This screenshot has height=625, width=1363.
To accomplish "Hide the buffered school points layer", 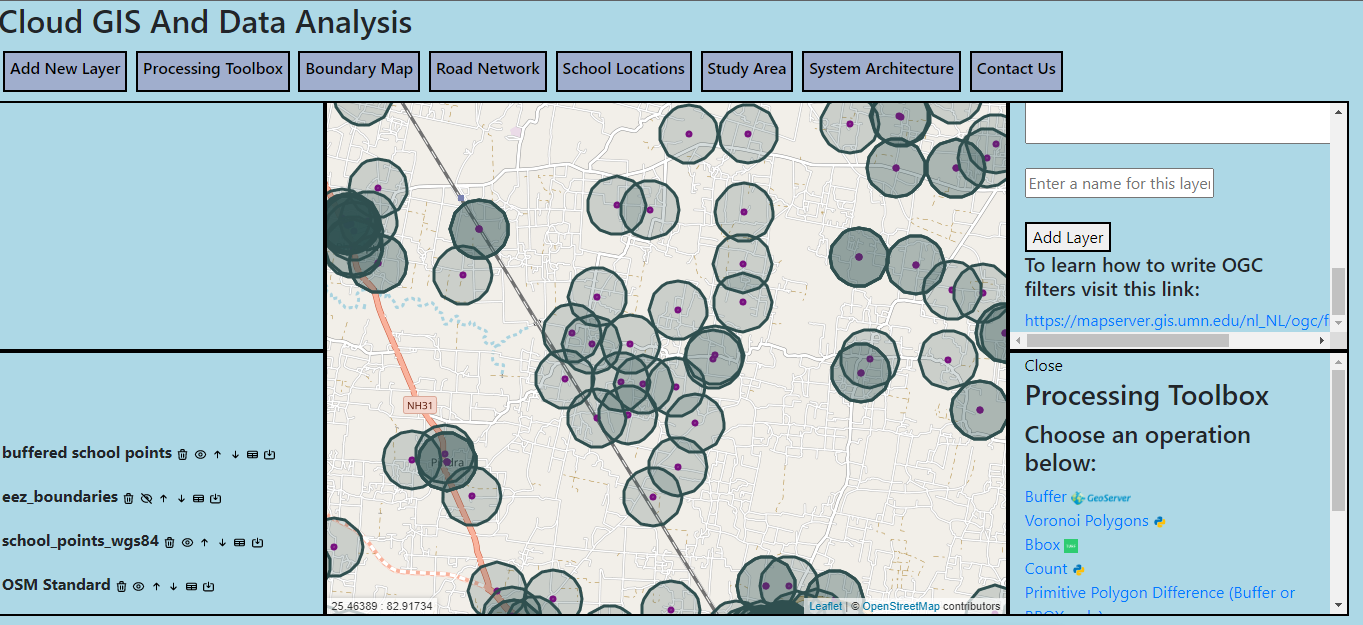I will click(200, 454).
